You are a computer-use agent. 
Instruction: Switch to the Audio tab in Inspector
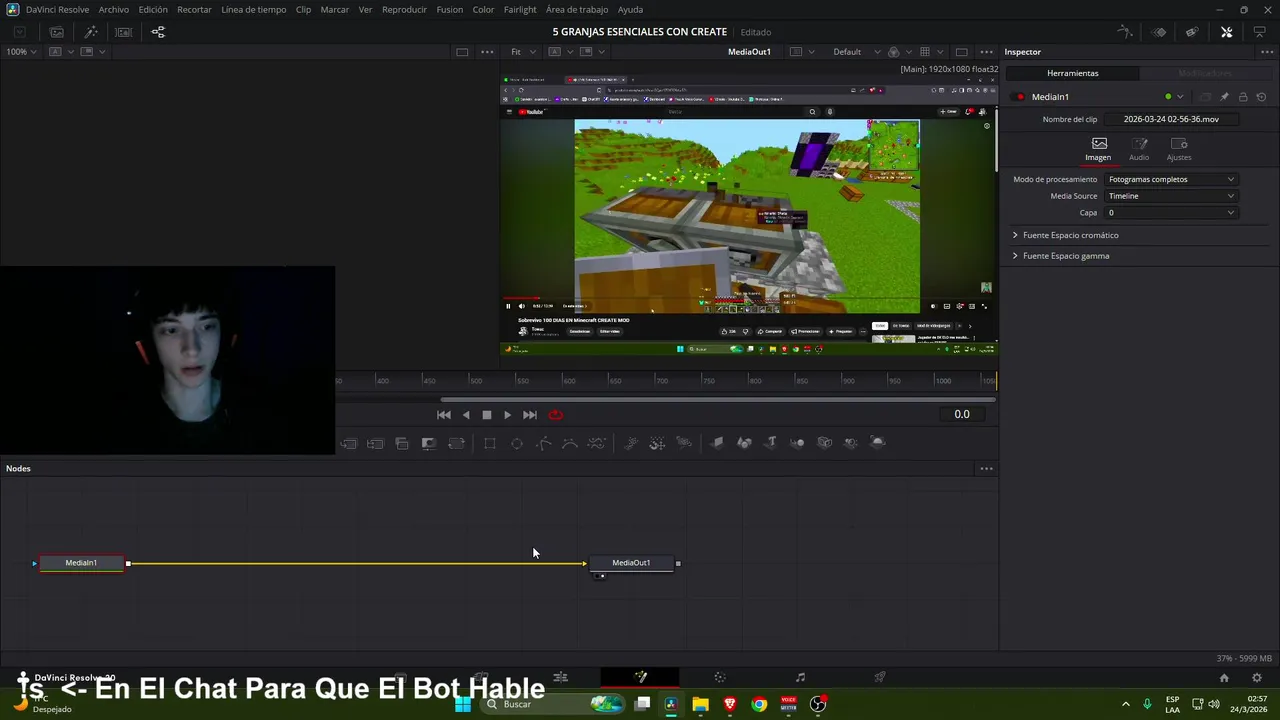coord(1139,149)
